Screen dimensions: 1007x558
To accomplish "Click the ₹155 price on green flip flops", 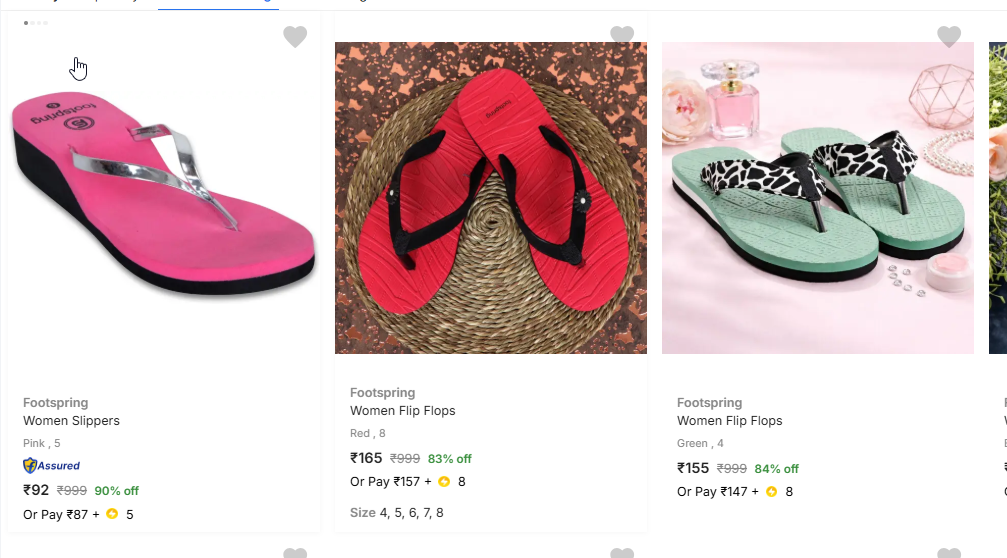I will 693,468.
